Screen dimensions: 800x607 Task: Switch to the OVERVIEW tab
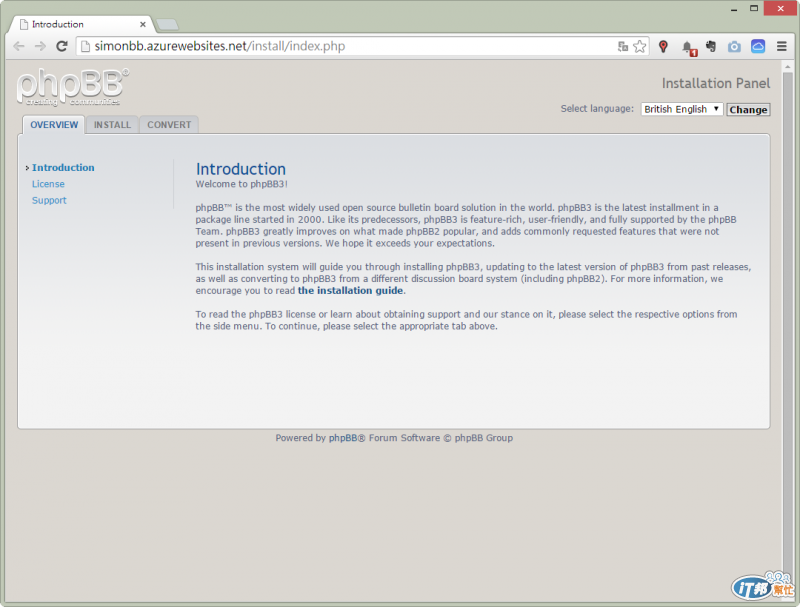click(54, 125)
